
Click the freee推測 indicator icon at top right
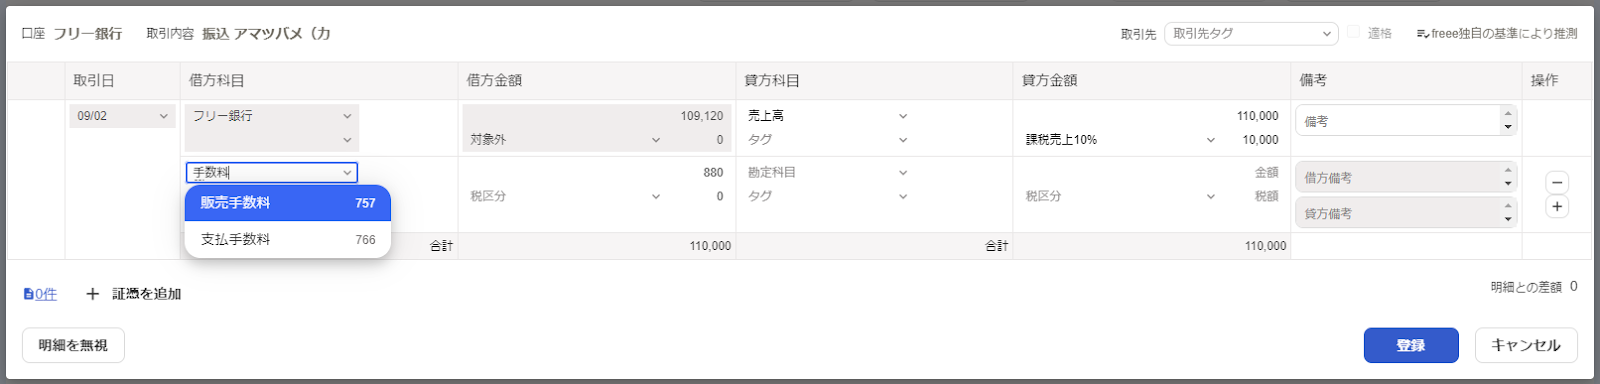pyautogui.click(x=1422, y=34)
